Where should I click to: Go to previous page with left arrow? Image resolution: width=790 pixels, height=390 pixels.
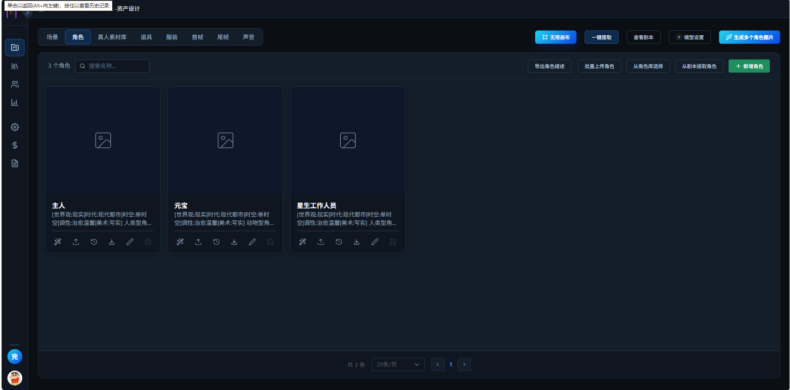pos(438,364)
